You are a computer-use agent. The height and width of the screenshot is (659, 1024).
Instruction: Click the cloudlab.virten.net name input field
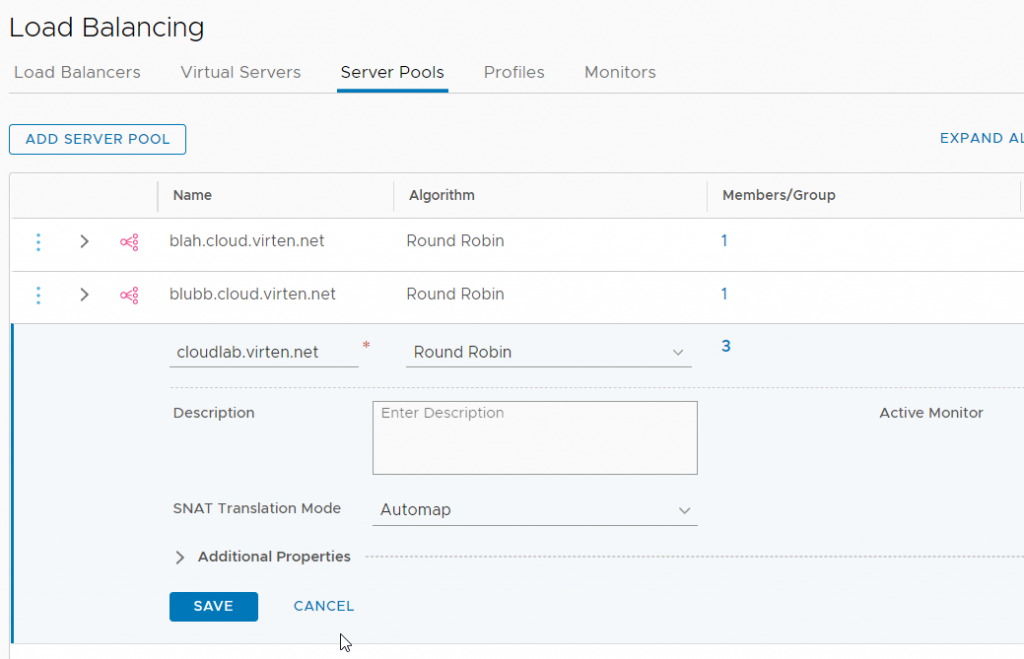pos(262,352)
